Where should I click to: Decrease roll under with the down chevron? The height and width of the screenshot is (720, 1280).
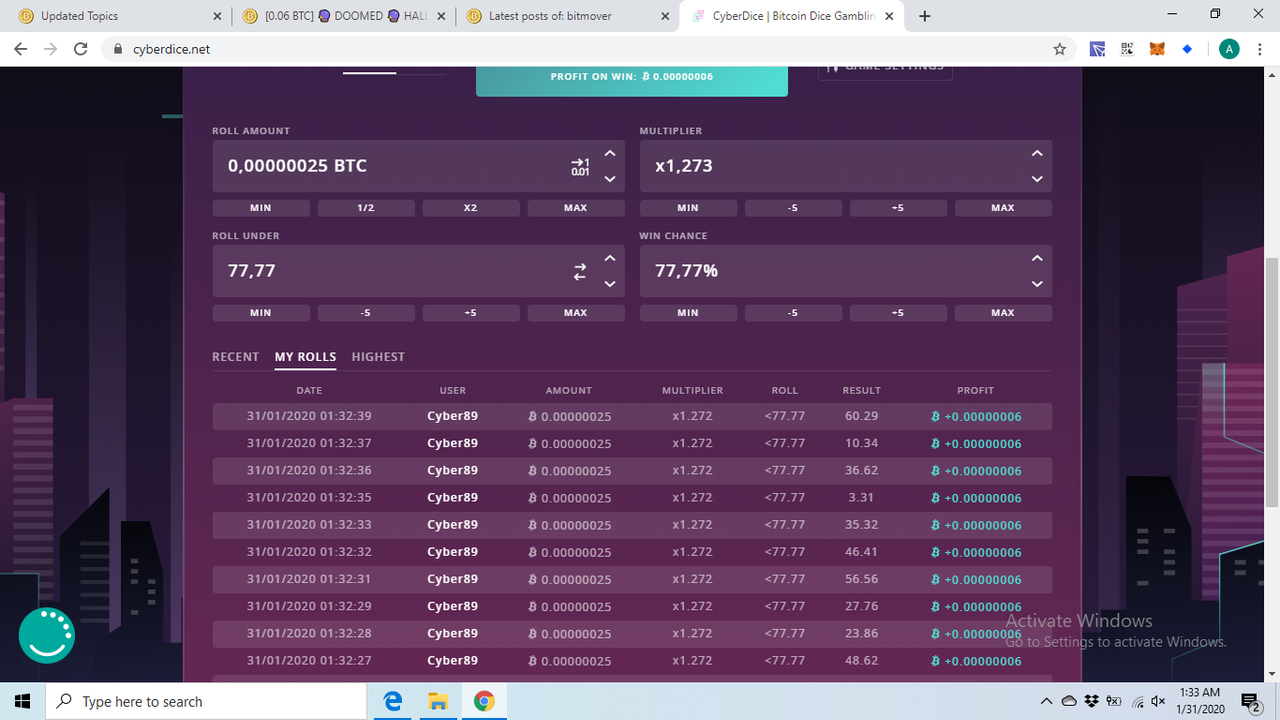610,284
